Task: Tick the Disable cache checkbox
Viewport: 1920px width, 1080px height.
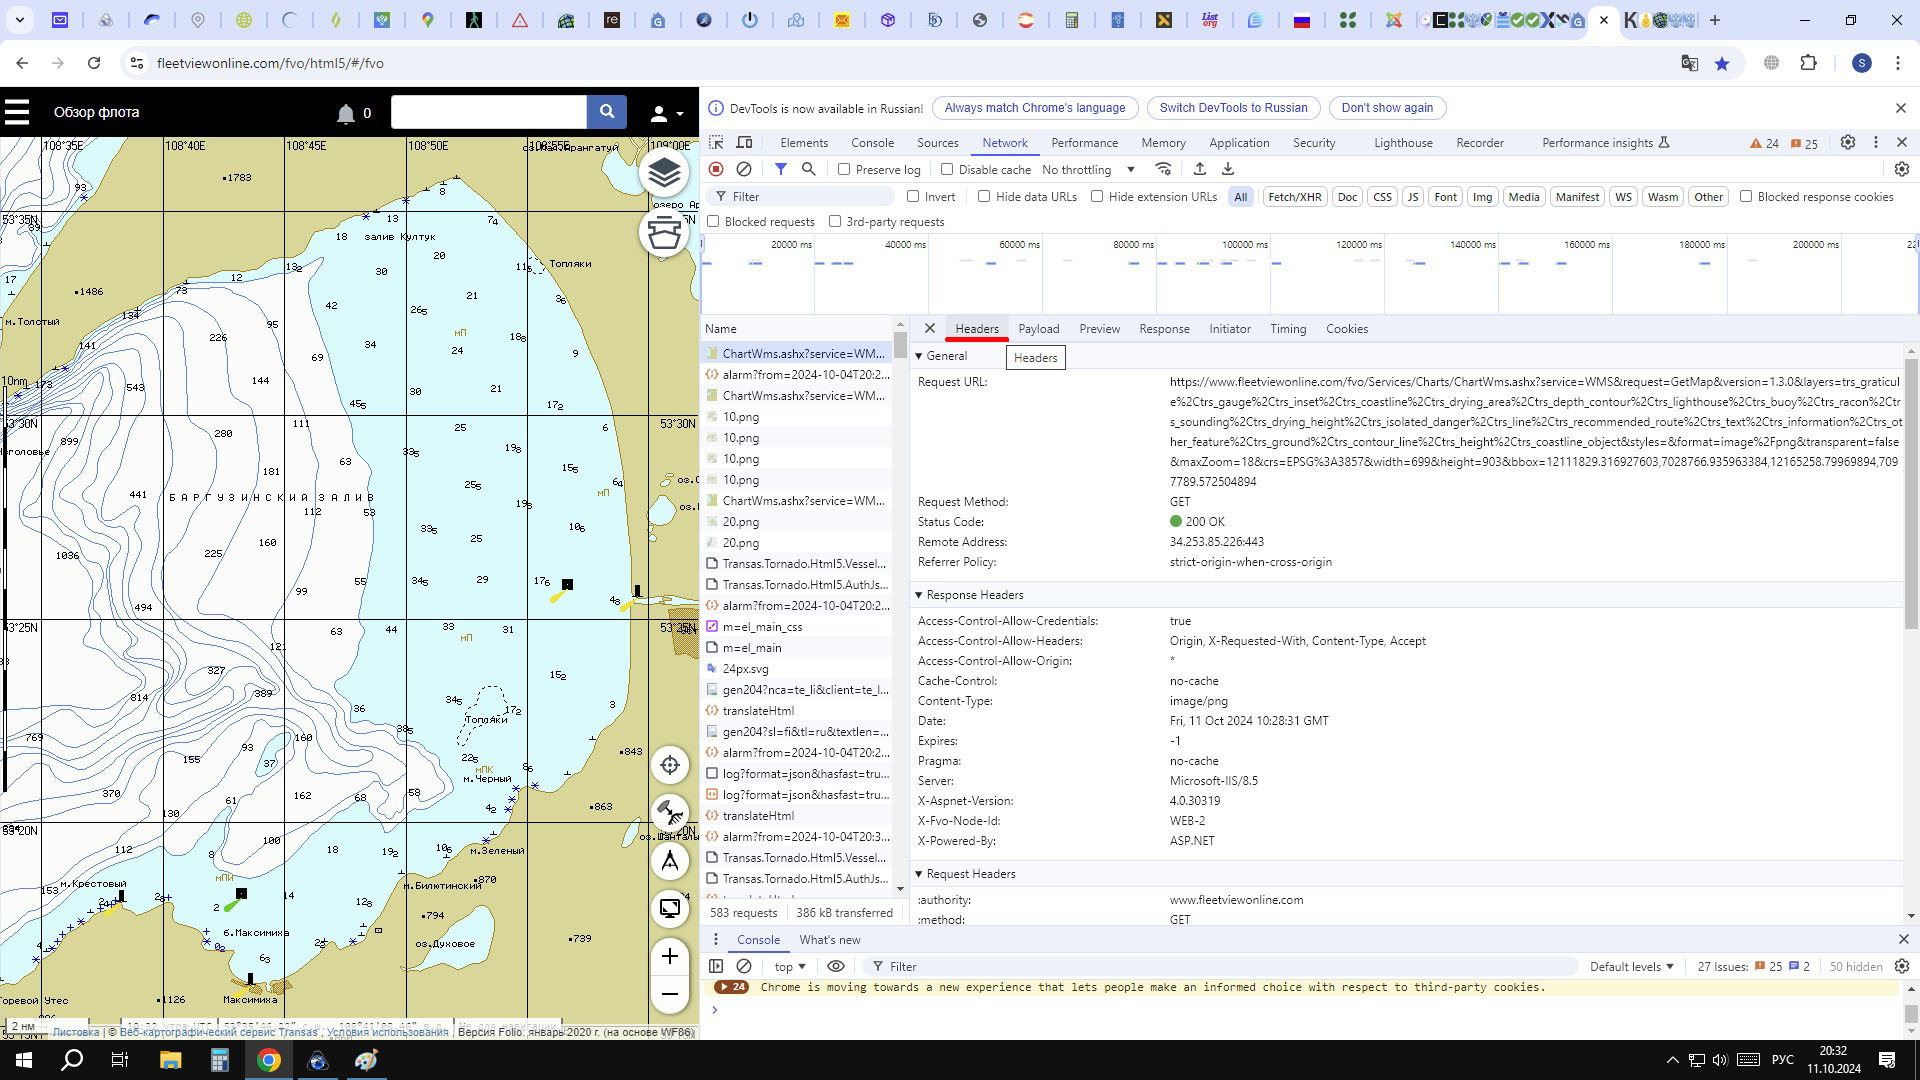Action: pos(947,170)
